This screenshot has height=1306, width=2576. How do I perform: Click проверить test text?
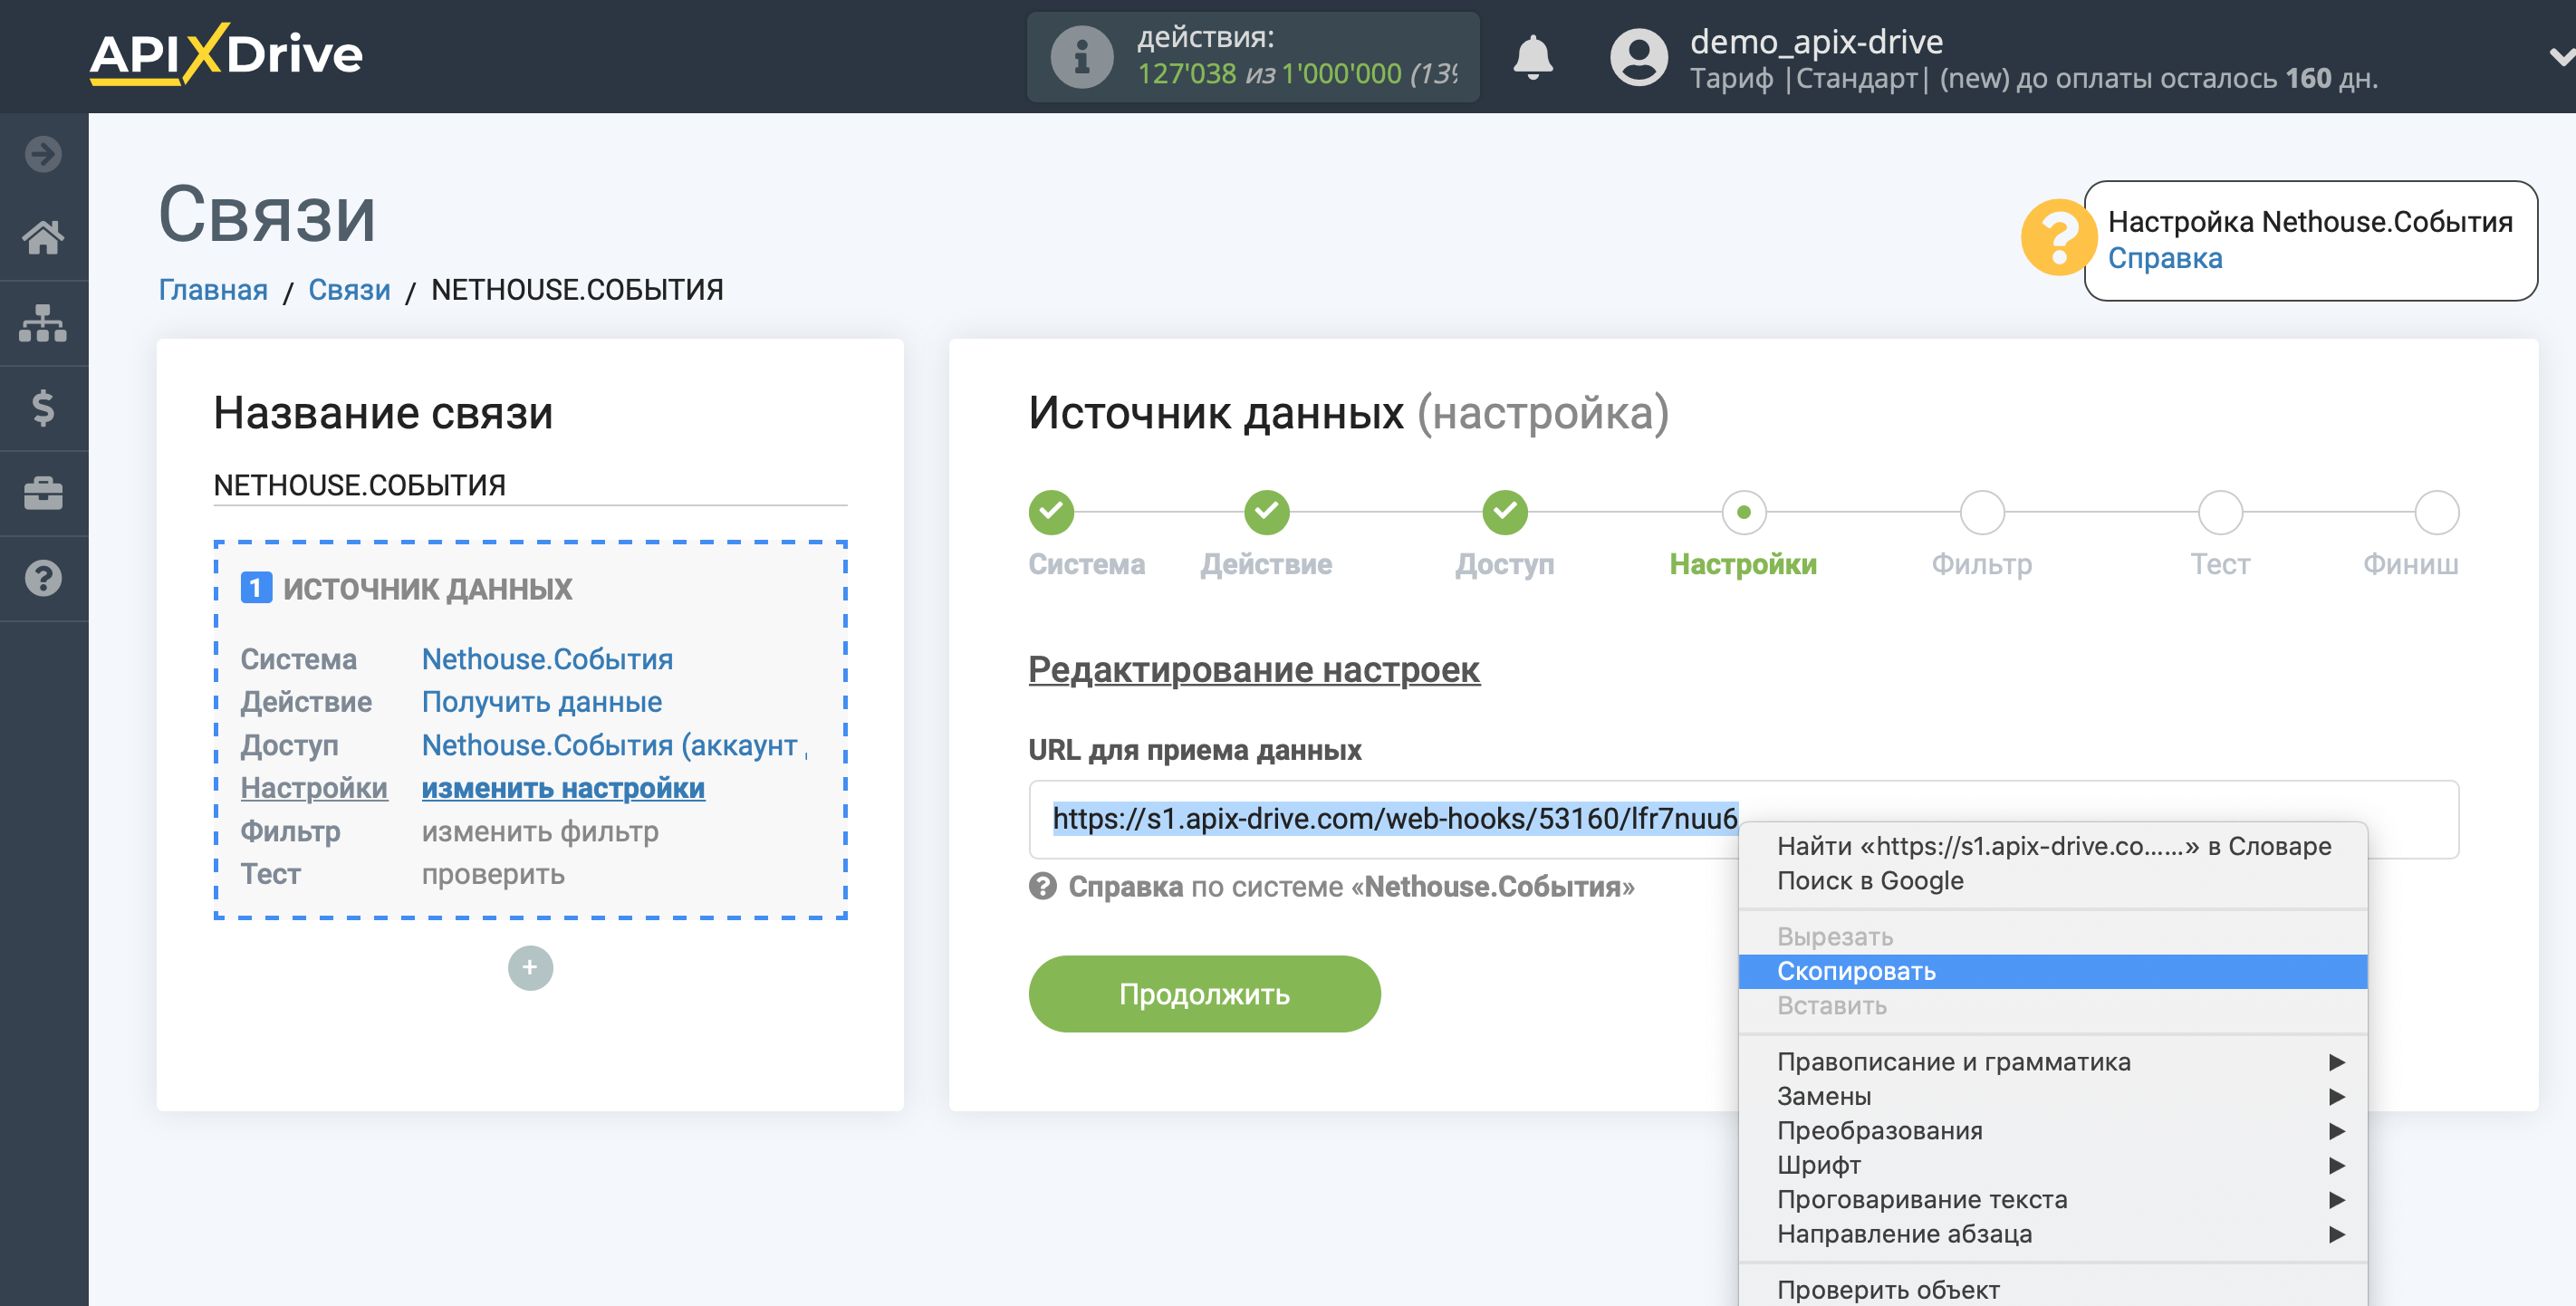click(493, 874)
